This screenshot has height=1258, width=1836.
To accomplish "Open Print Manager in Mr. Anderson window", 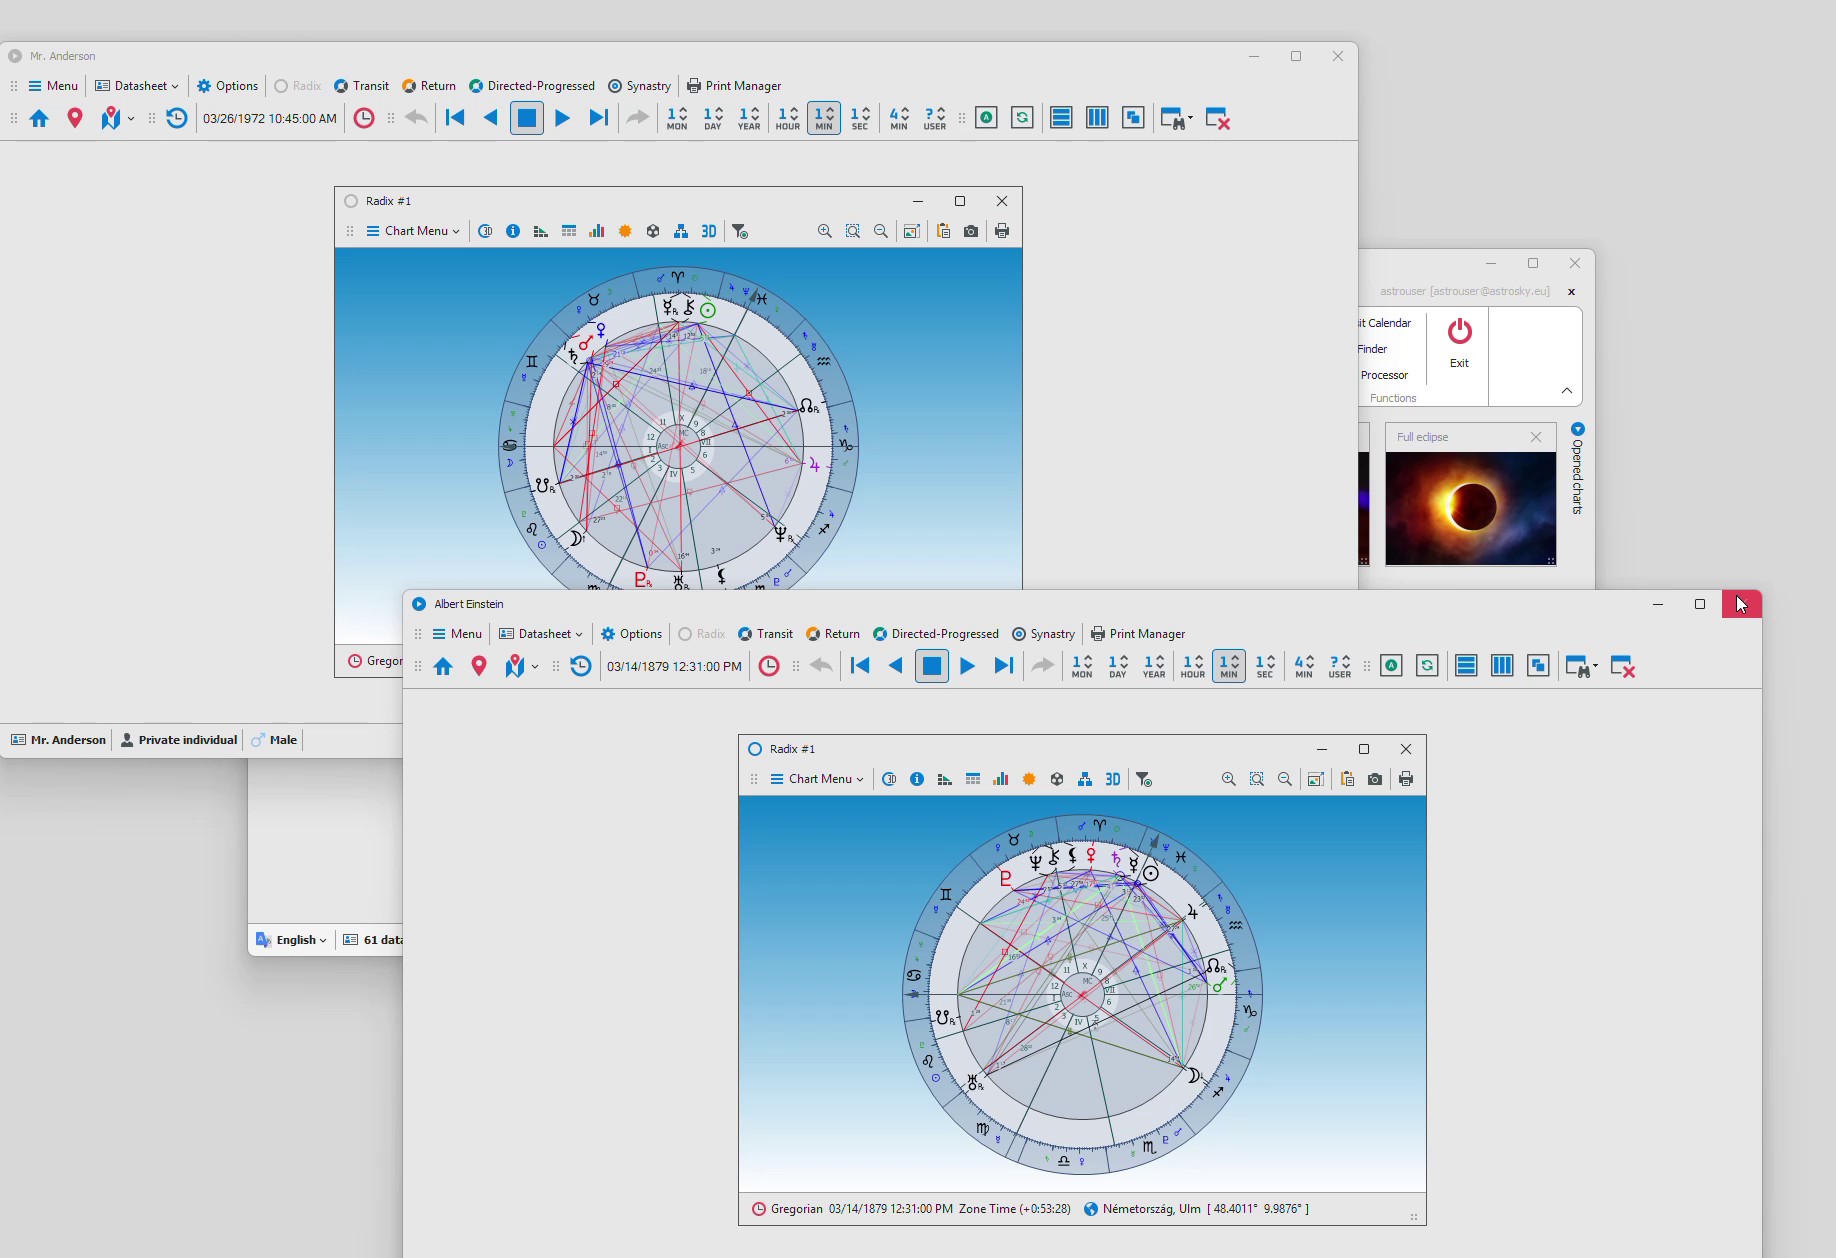I will point(734,86).
